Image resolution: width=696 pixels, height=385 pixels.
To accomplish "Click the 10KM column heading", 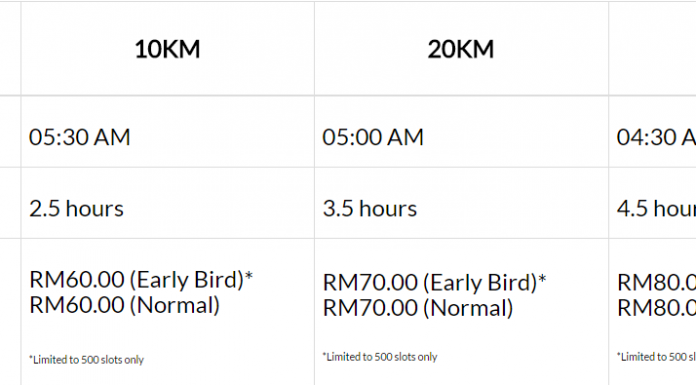I will [167, 49].
